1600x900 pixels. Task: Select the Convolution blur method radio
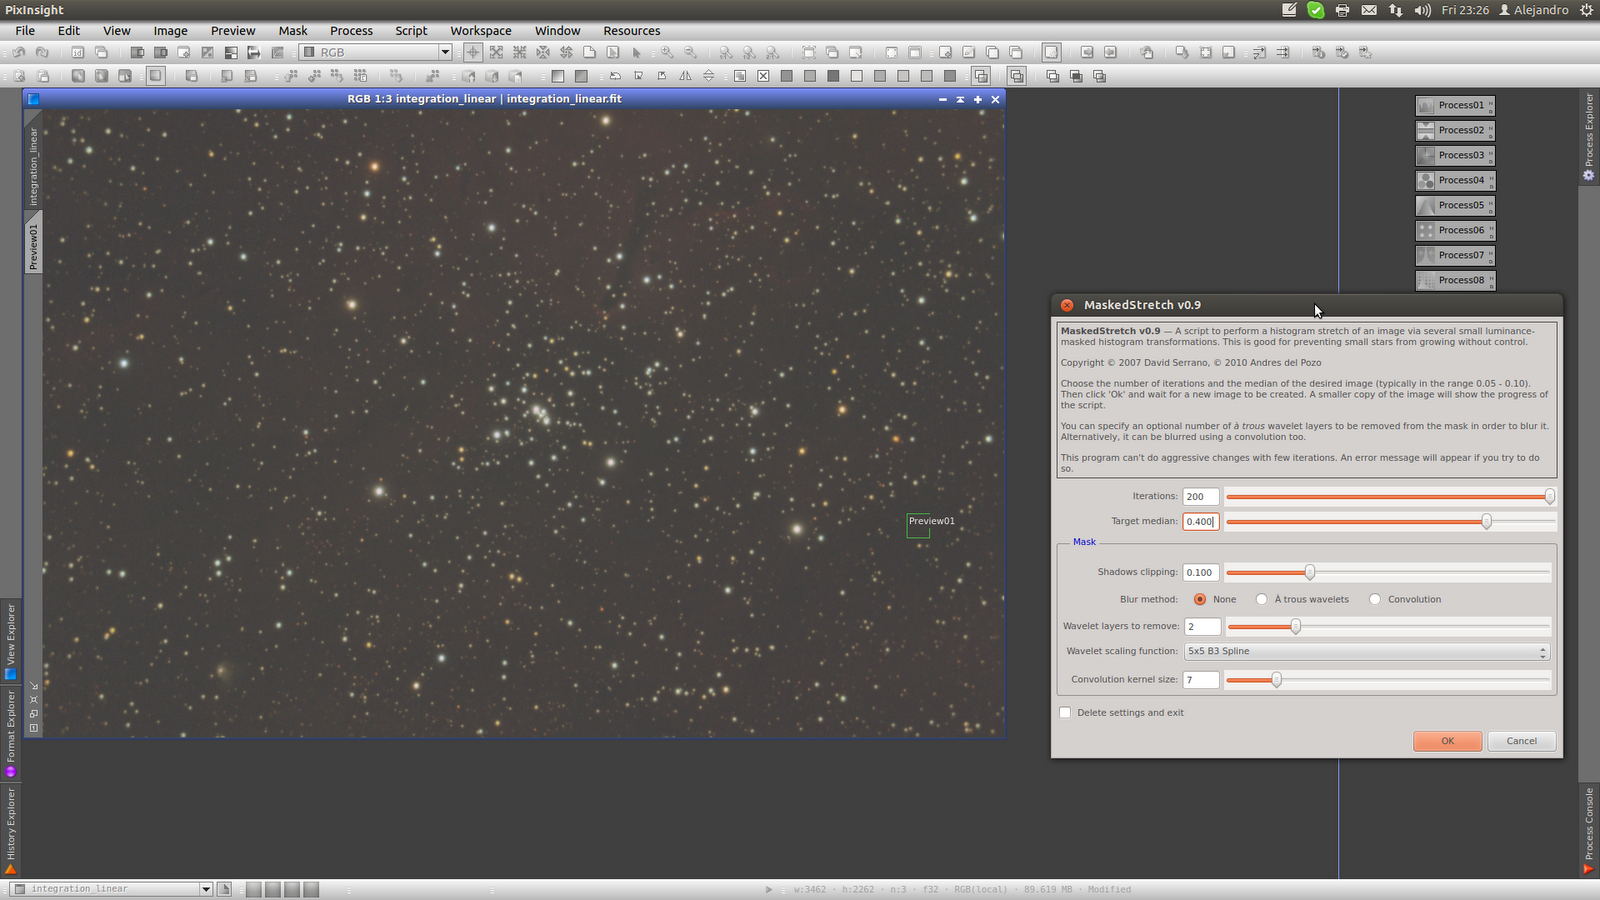[x=1375, y=599]
